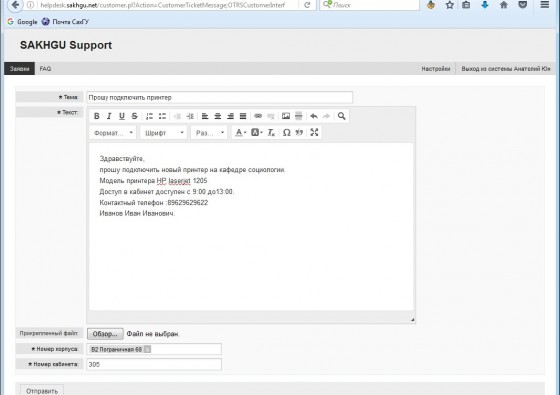Click the address bar URL
The width and height of the screenshot is (560, 395).
(x=162, y=5)
